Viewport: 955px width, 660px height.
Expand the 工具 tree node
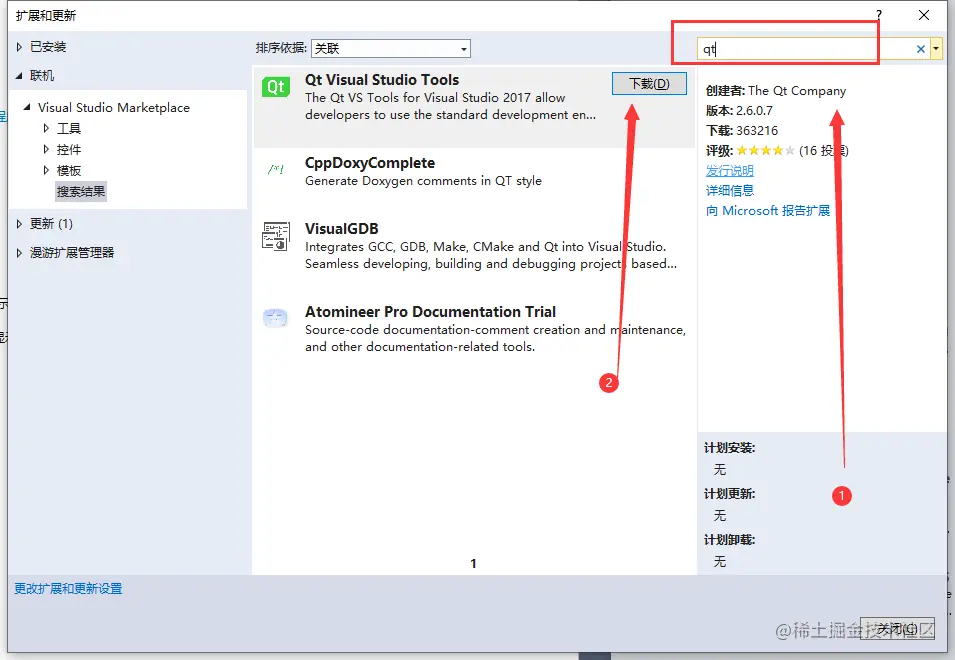46,128
